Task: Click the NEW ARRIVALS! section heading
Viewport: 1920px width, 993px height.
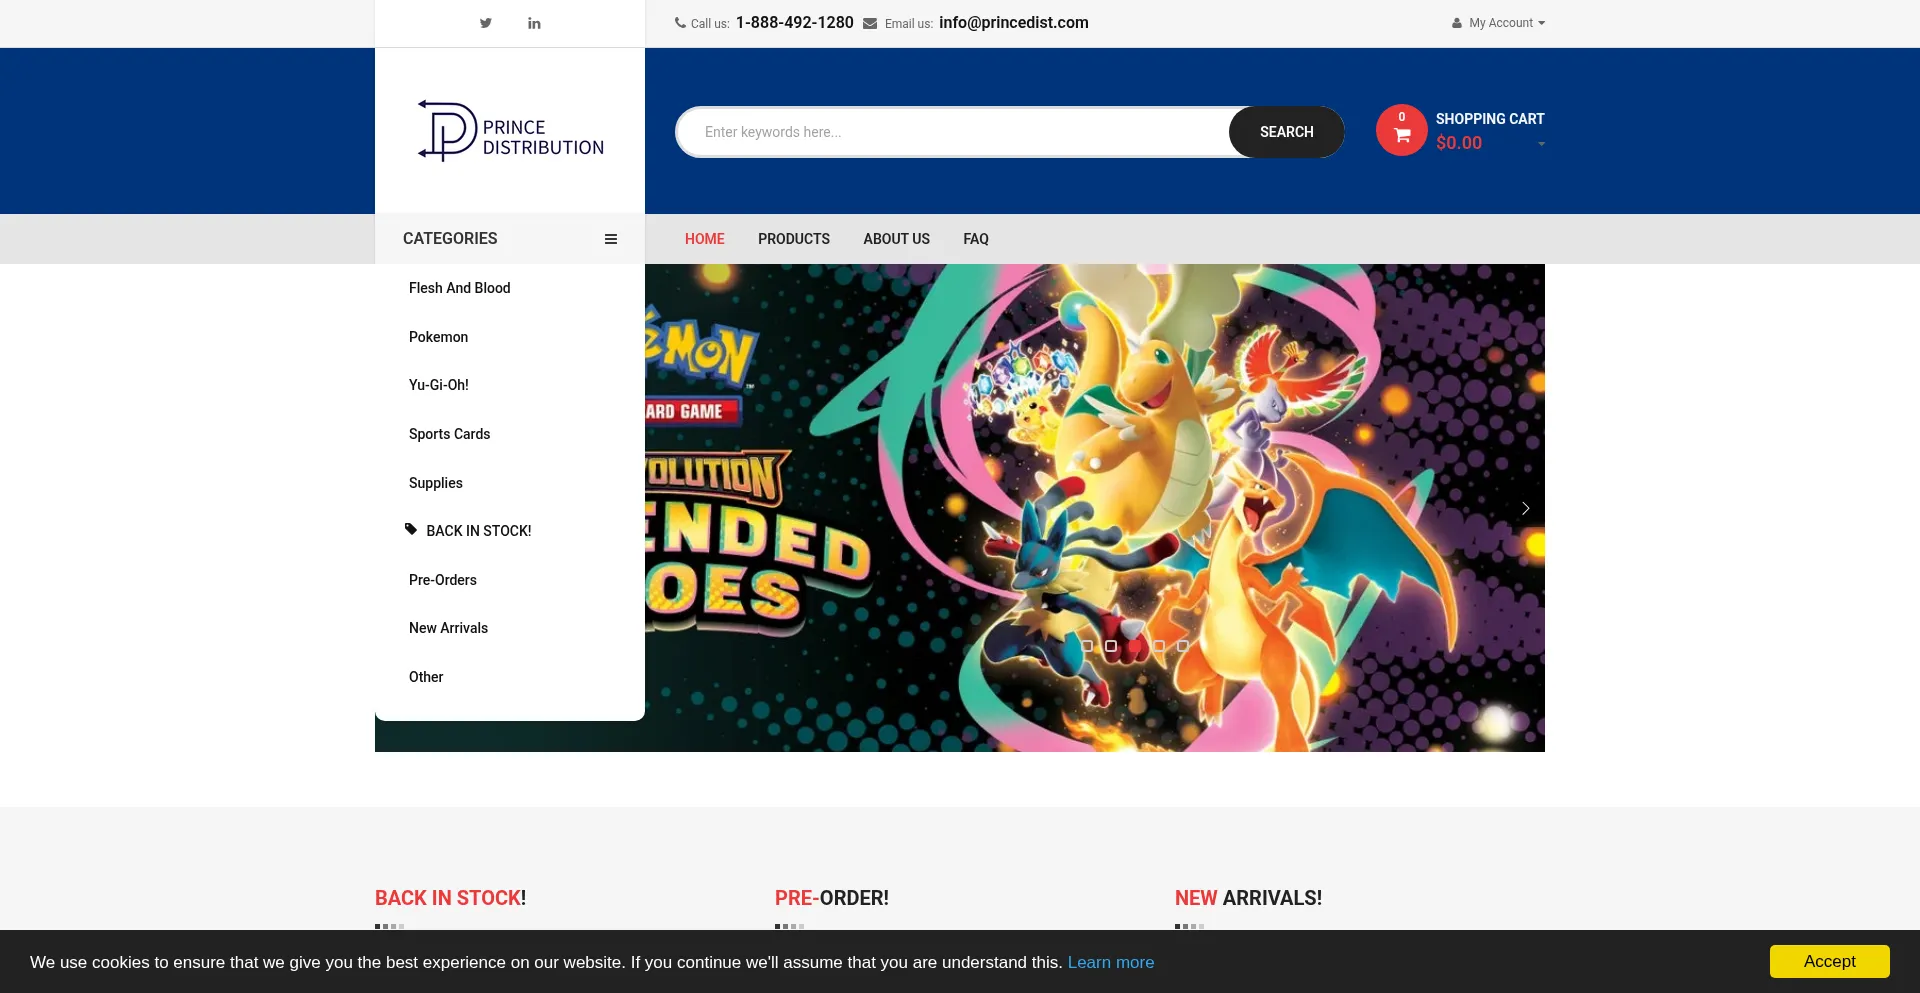Action: pyautogui.click(x=1248, y=898)
